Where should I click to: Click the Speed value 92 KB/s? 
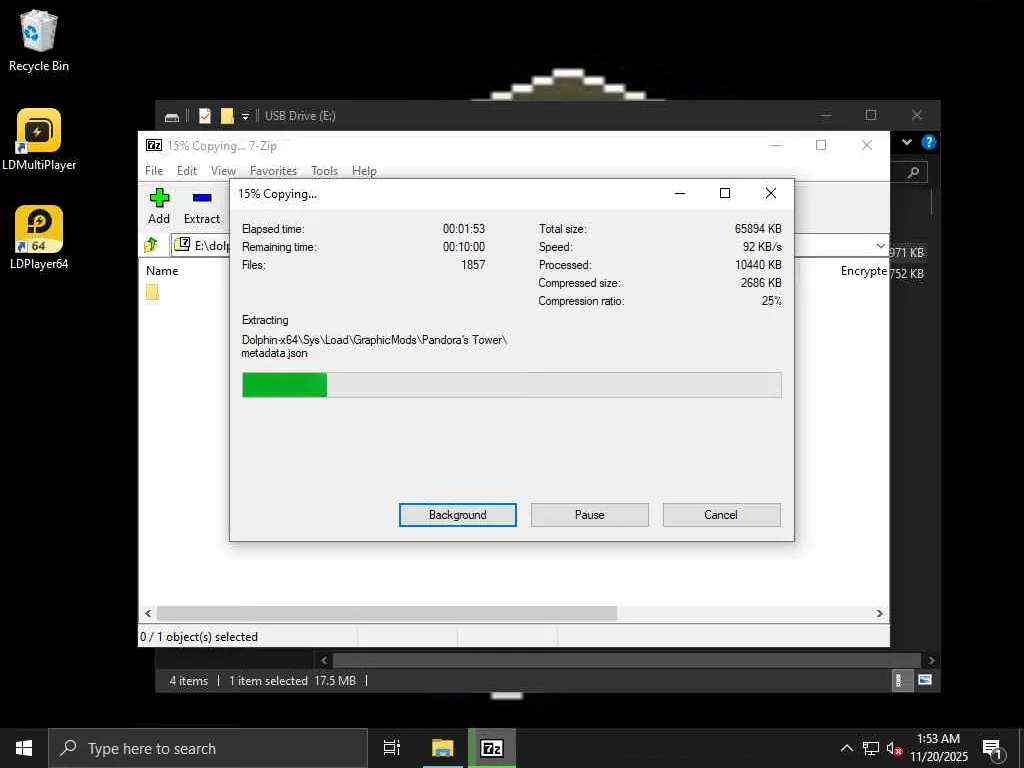point(762,247)
